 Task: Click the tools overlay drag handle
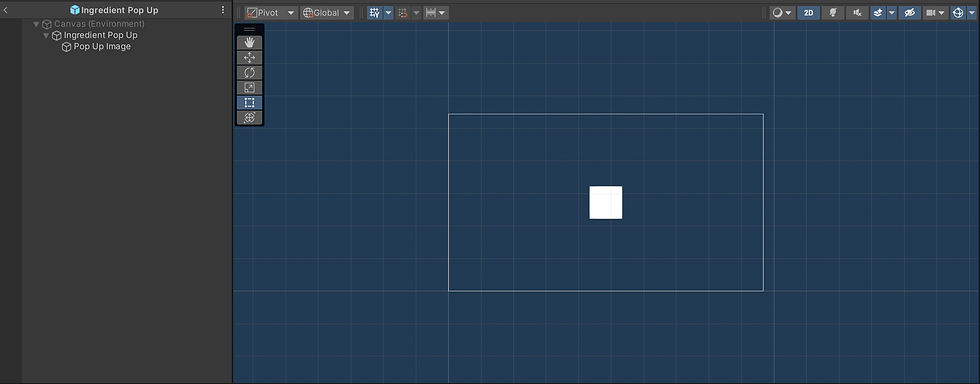249,29
